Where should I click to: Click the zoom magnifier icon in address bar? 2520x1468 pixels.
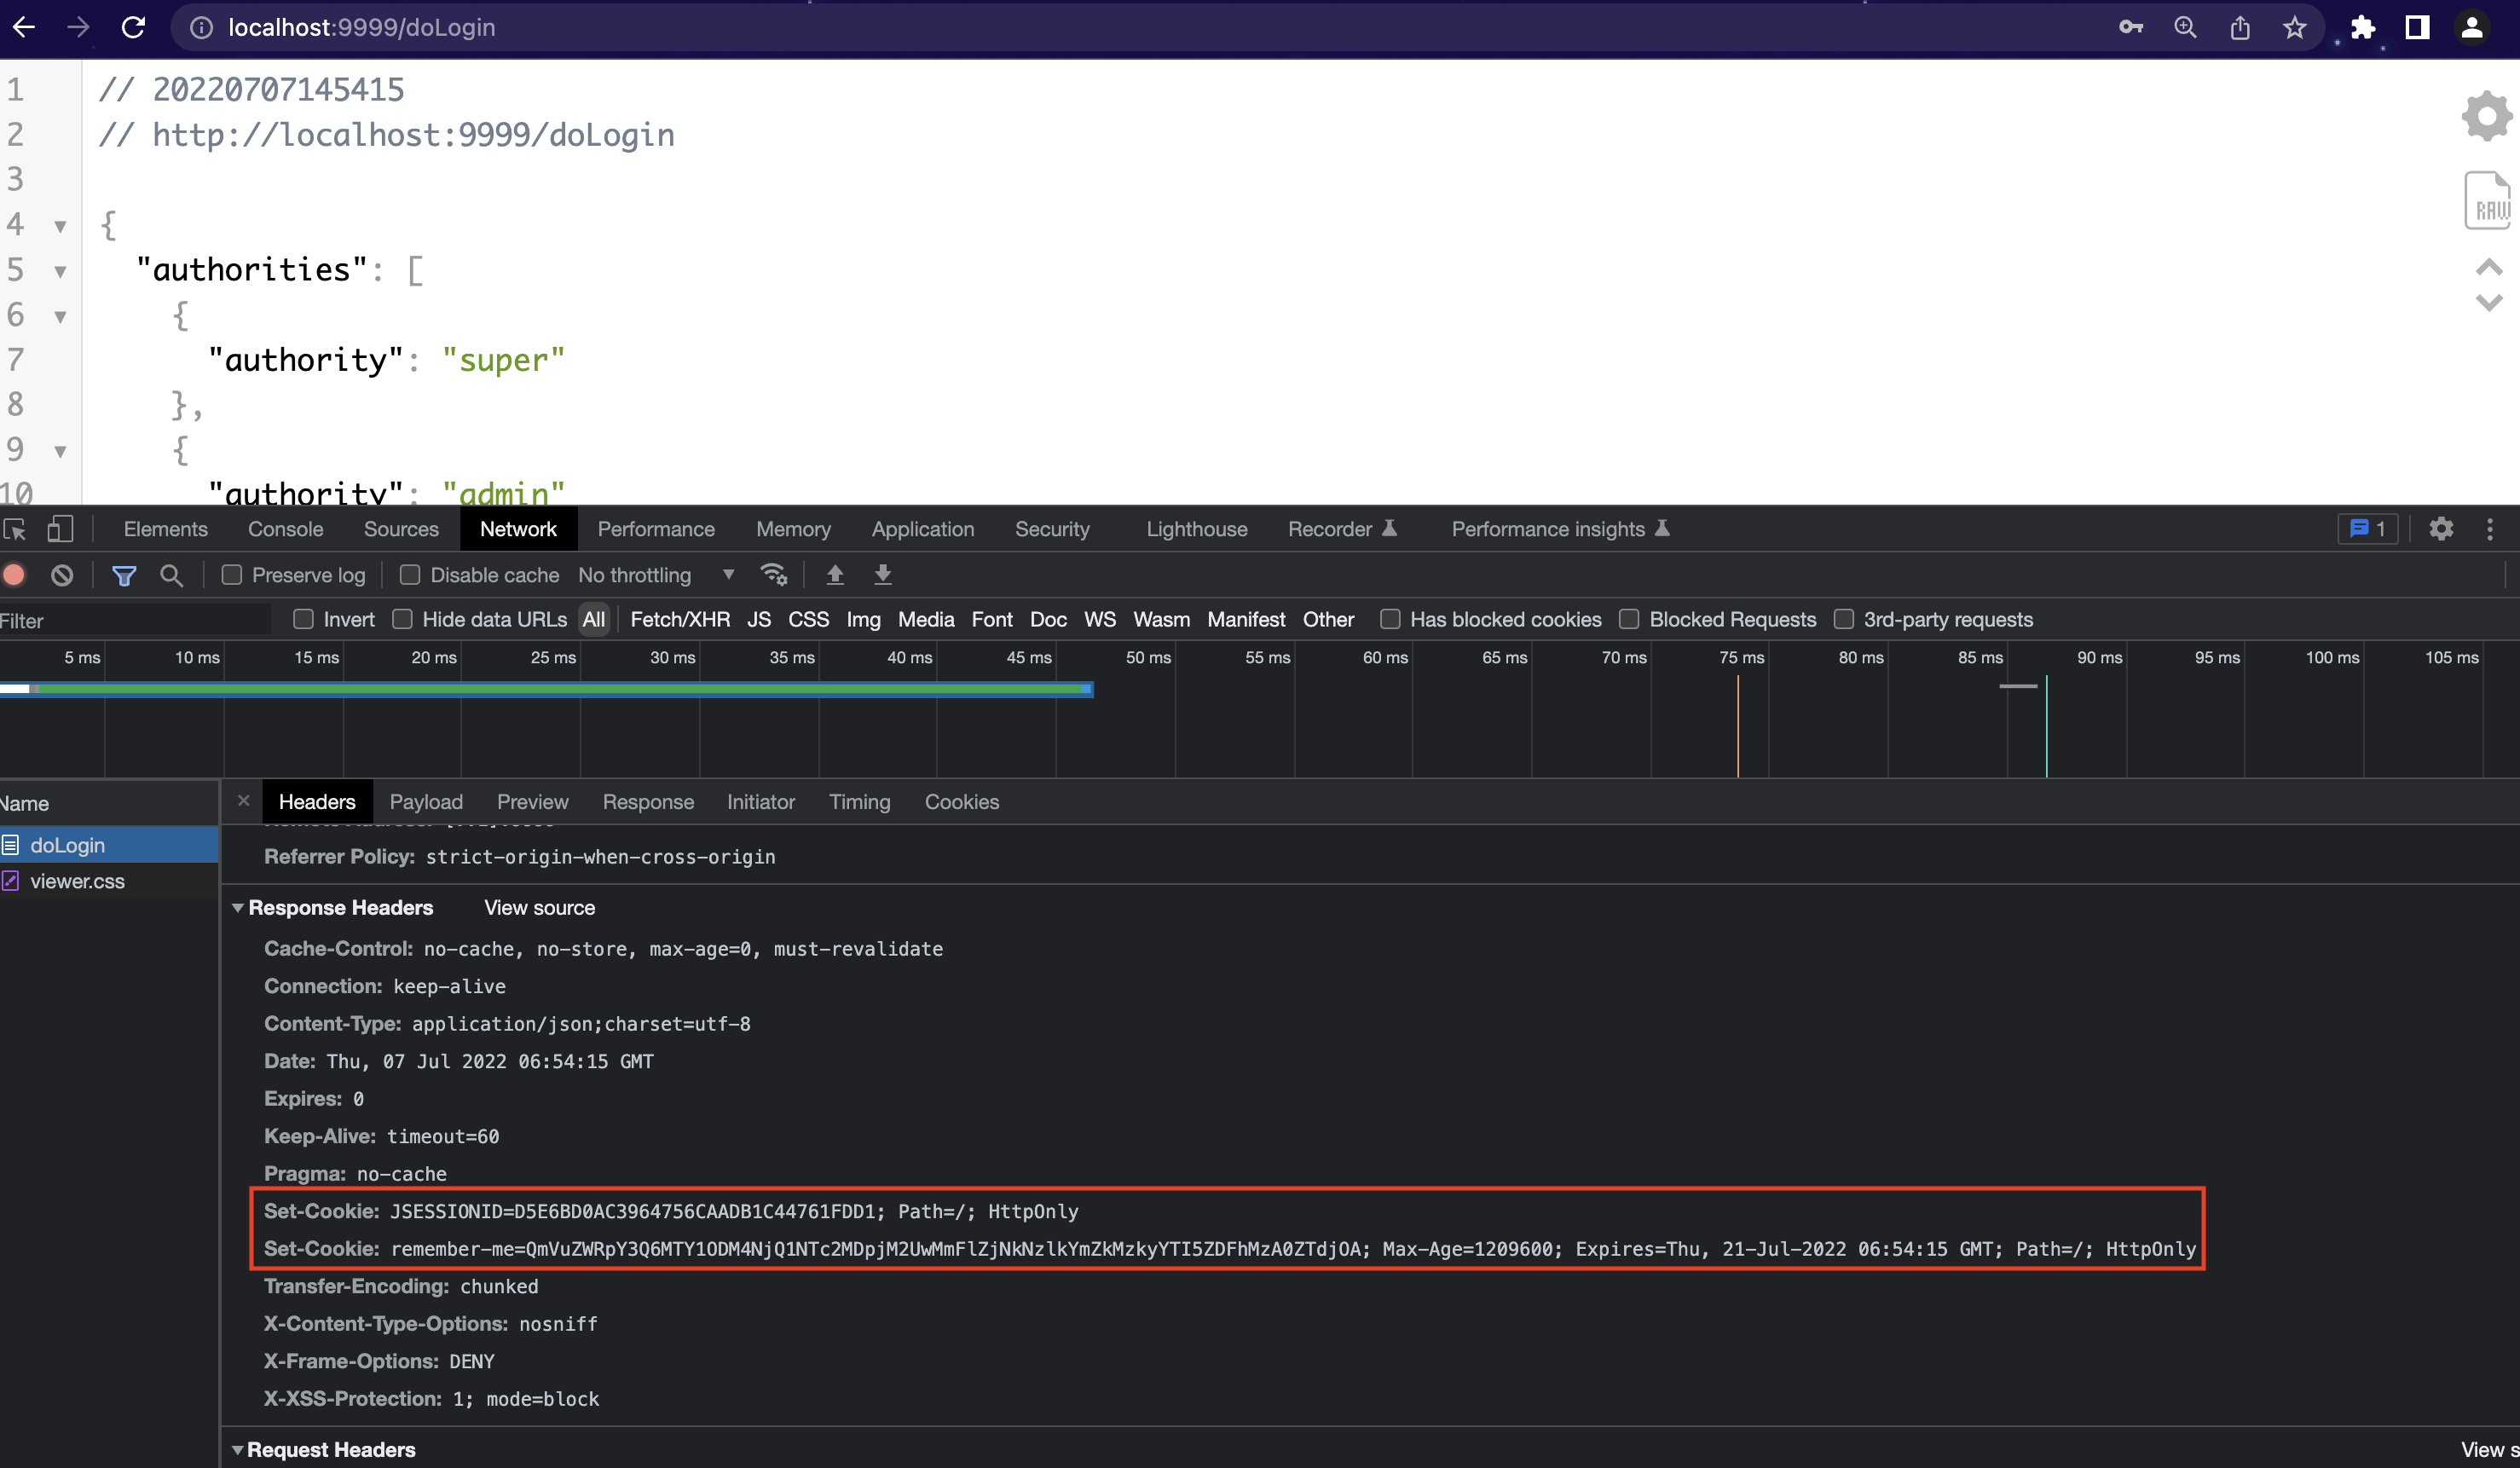2185,27
